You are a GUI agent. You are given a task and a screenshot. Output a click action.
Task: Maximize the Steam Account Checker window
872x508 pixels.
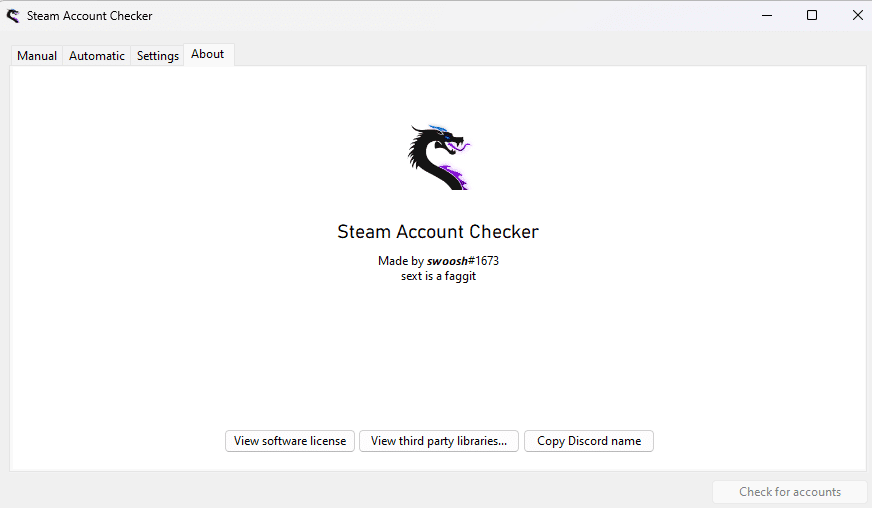(812, 16)
